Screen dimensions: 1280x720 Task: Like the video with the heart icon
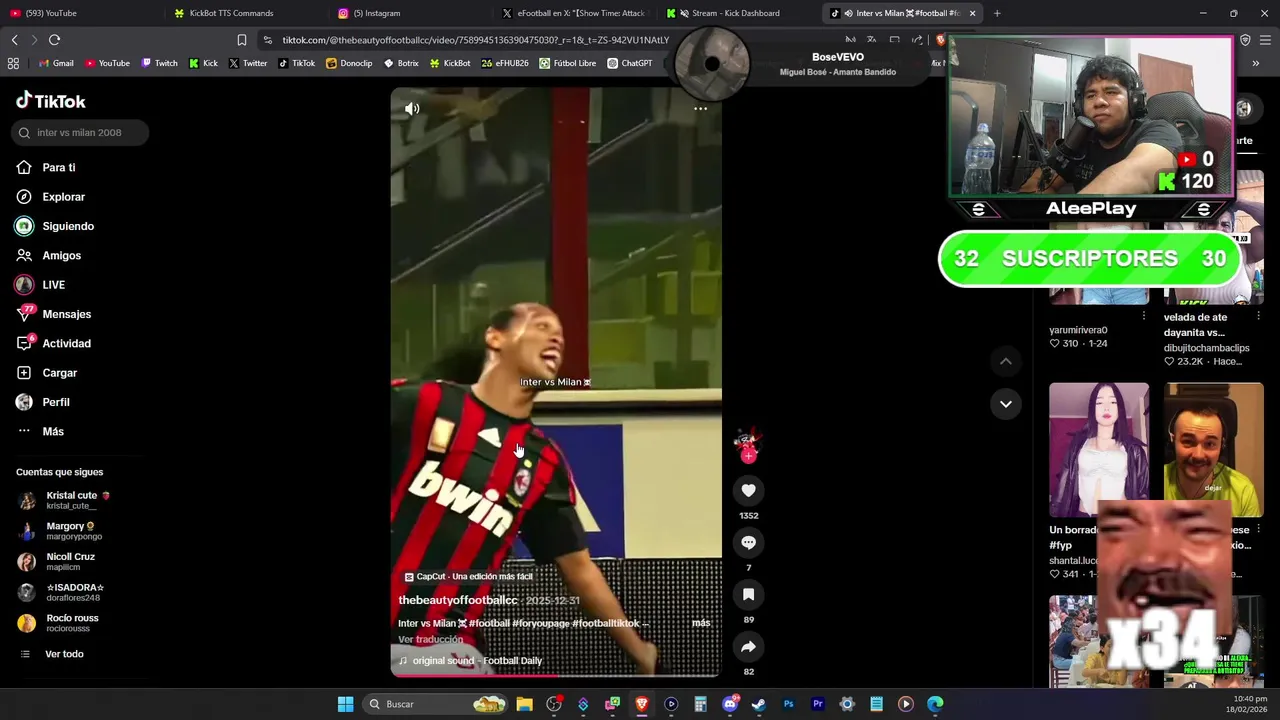tap(748, 490)
